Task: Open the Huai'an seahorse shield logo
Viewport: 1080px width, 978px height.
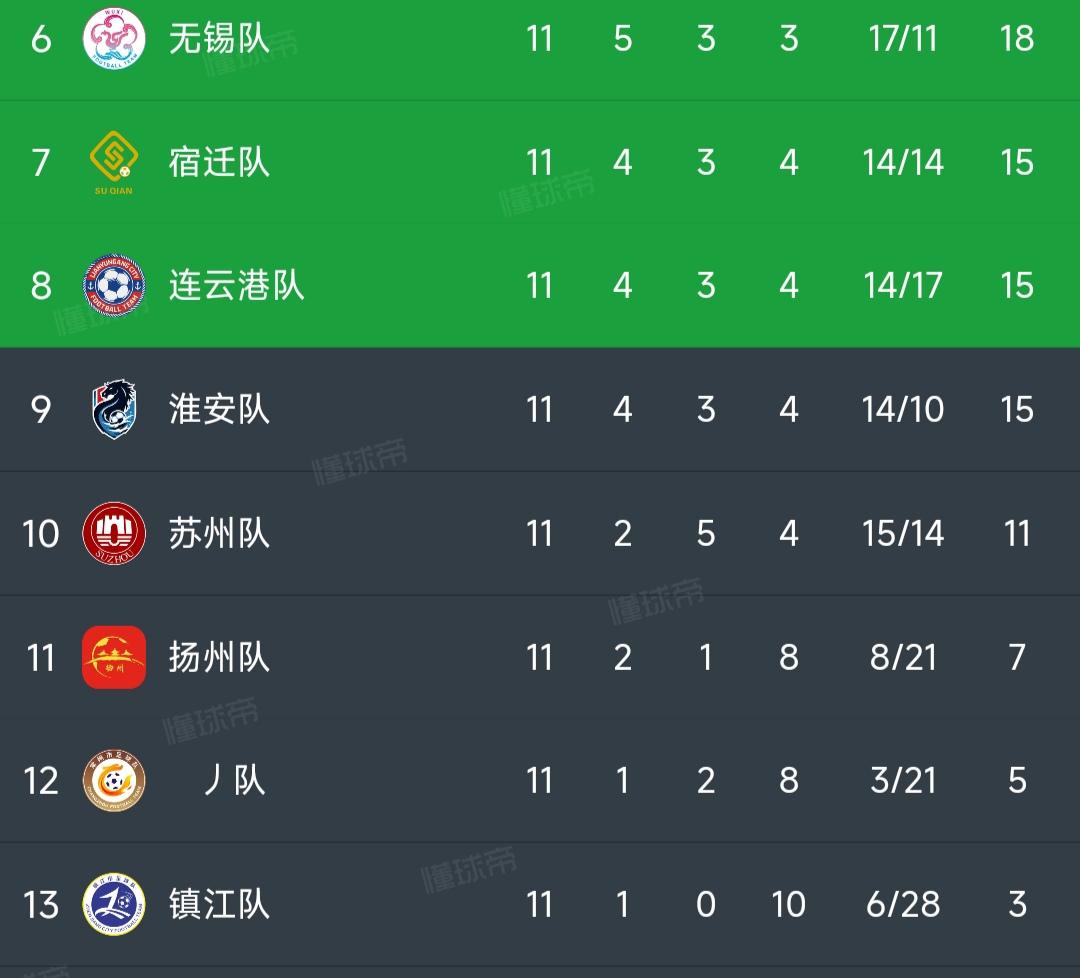Action: tap(114, 409)
